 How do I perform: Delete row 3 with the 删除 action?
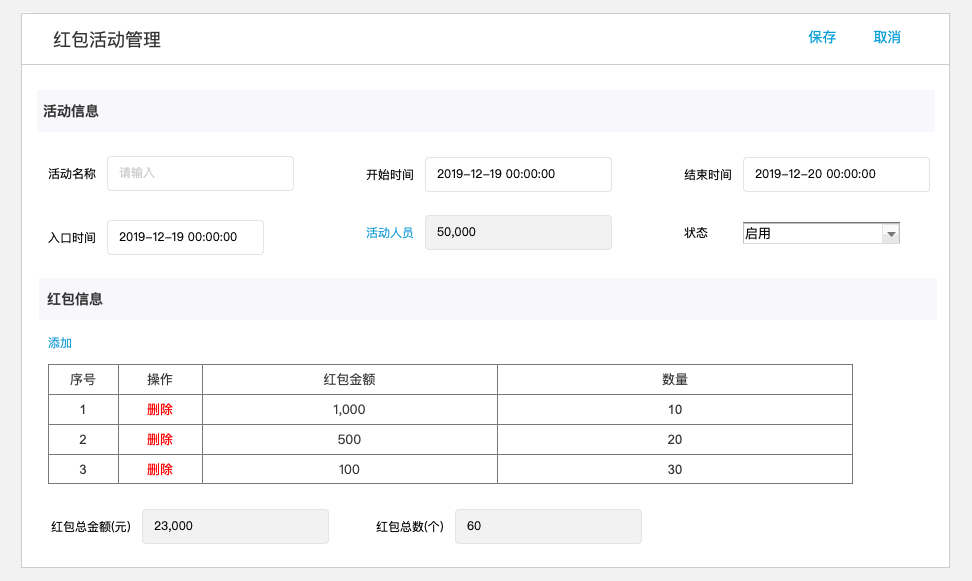click(161, 469)
